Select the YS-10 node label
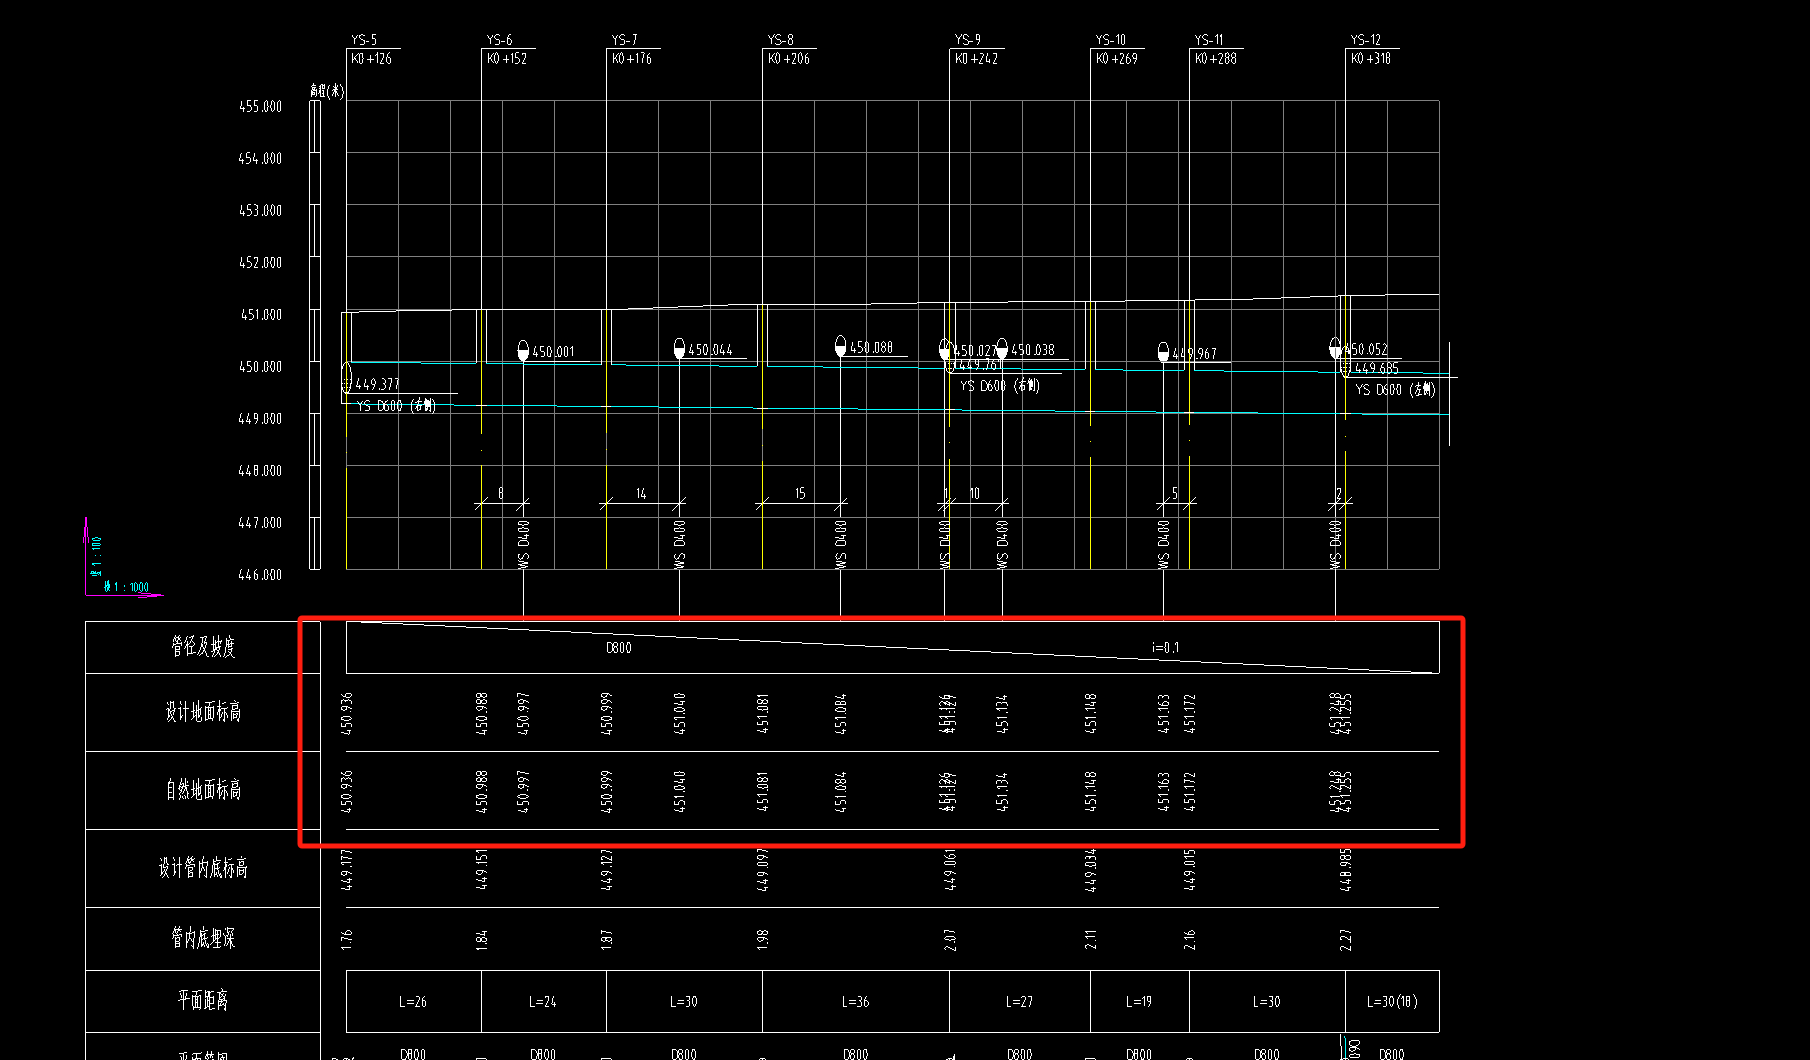Screen dimensions: 1810x1060 click(x=1110, y=40)
